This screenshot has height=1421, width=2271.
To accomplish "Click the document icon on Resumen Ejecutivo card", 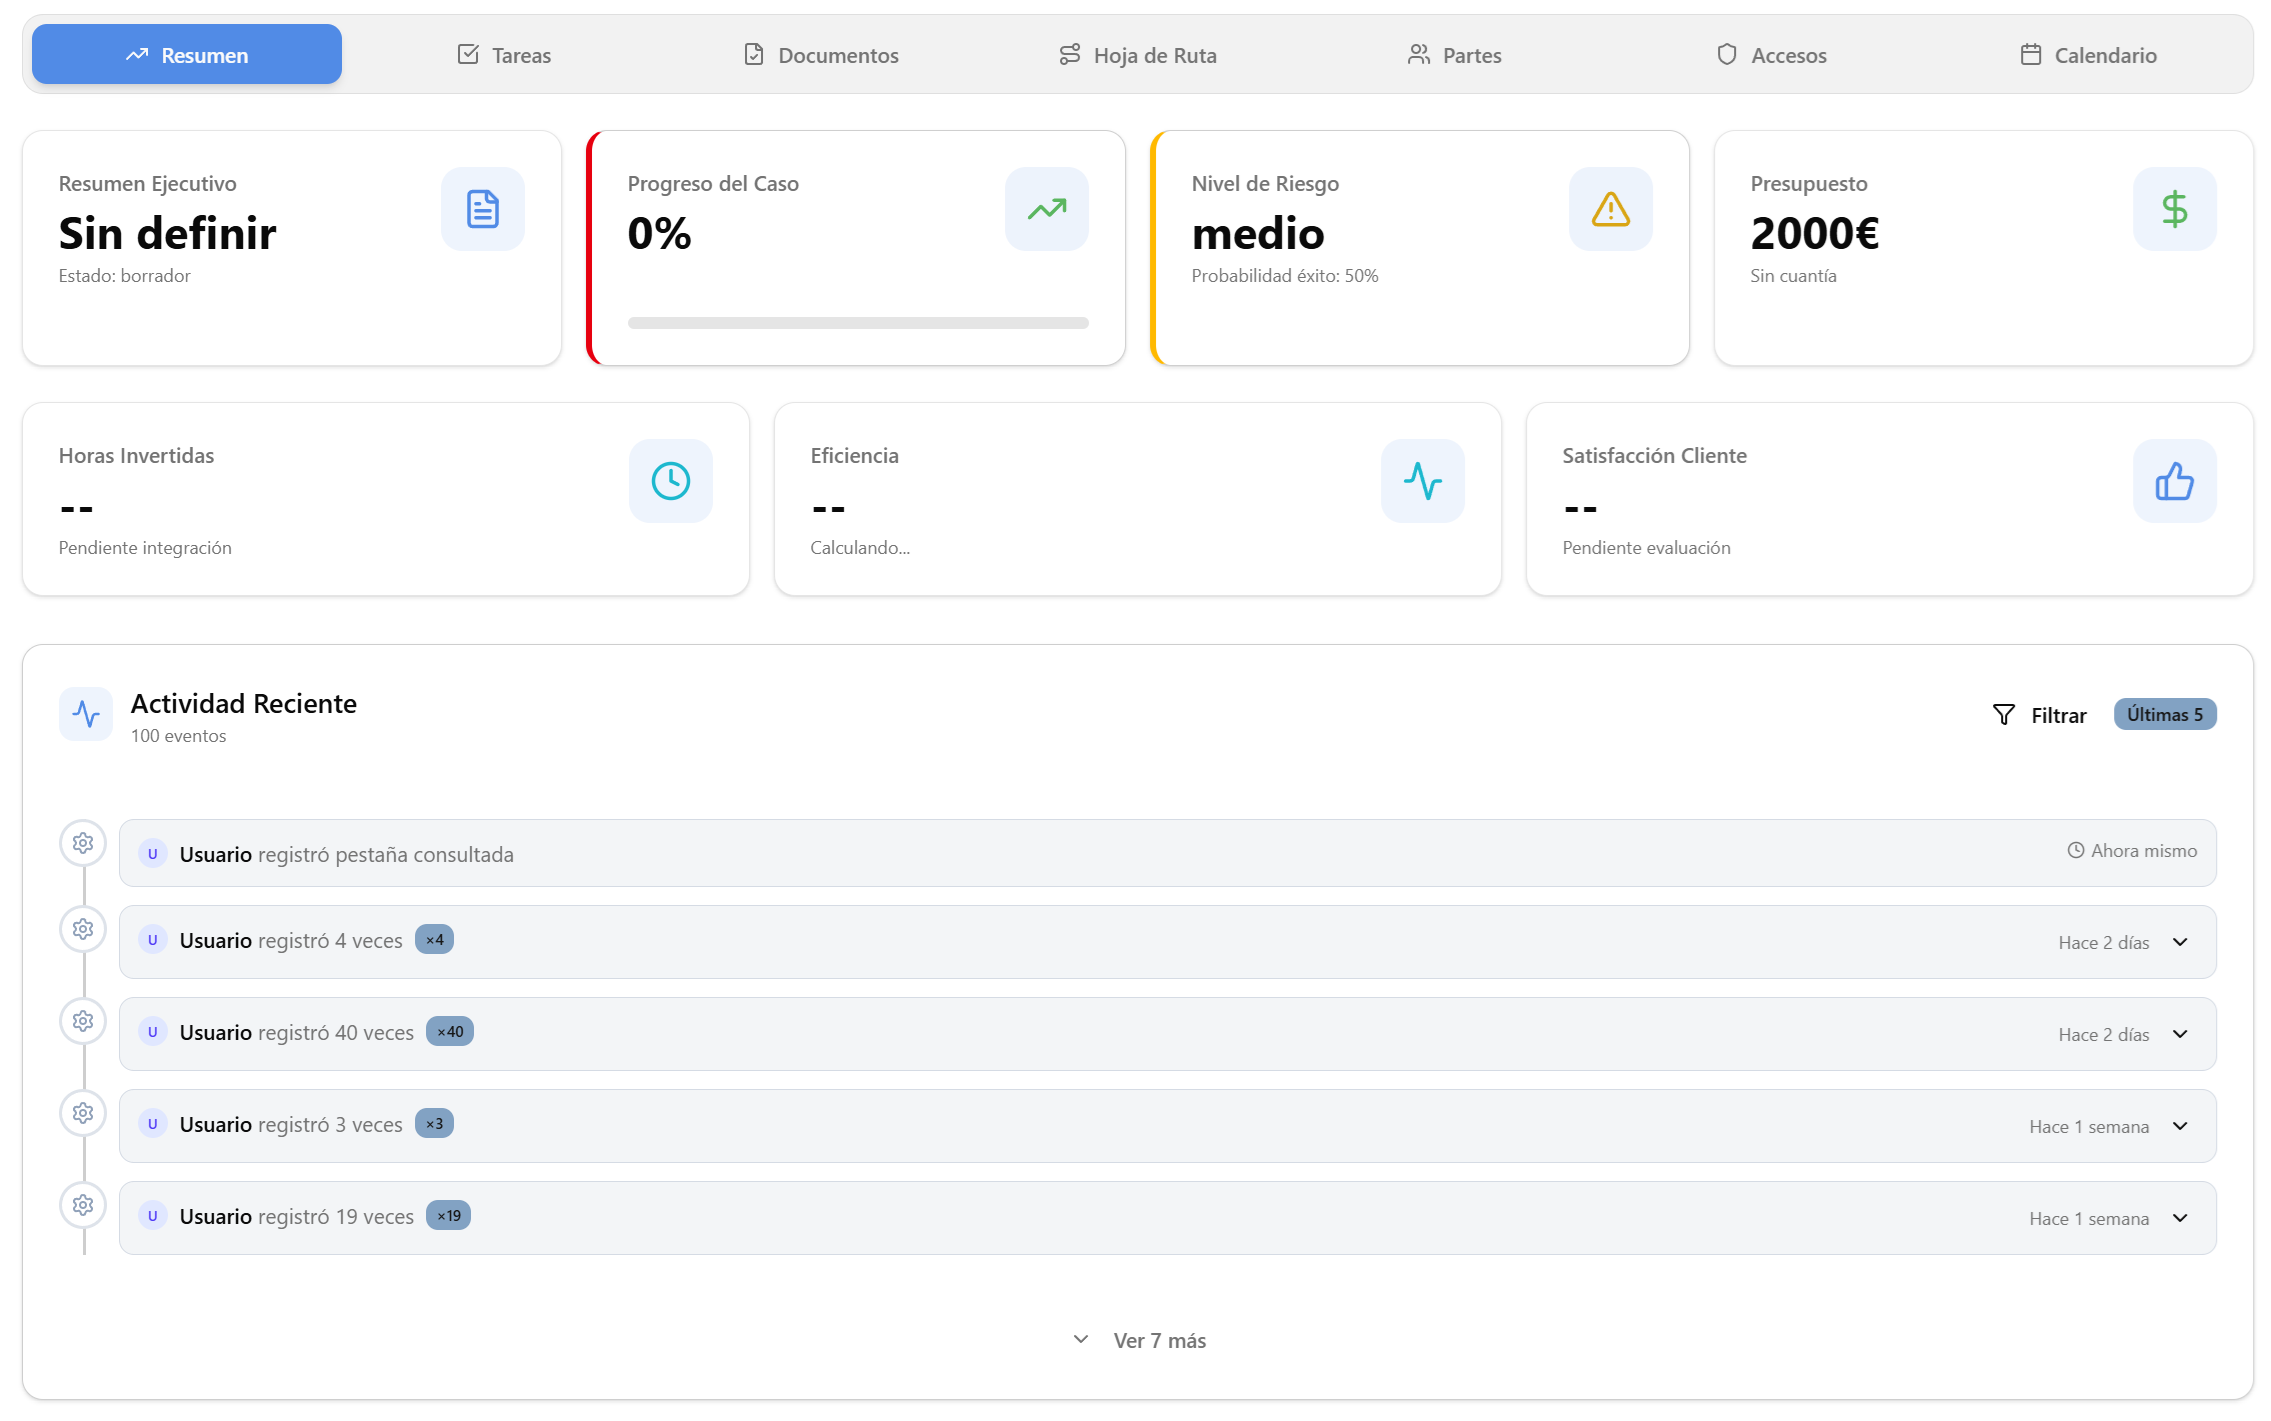I will click(x=483, y=208).
